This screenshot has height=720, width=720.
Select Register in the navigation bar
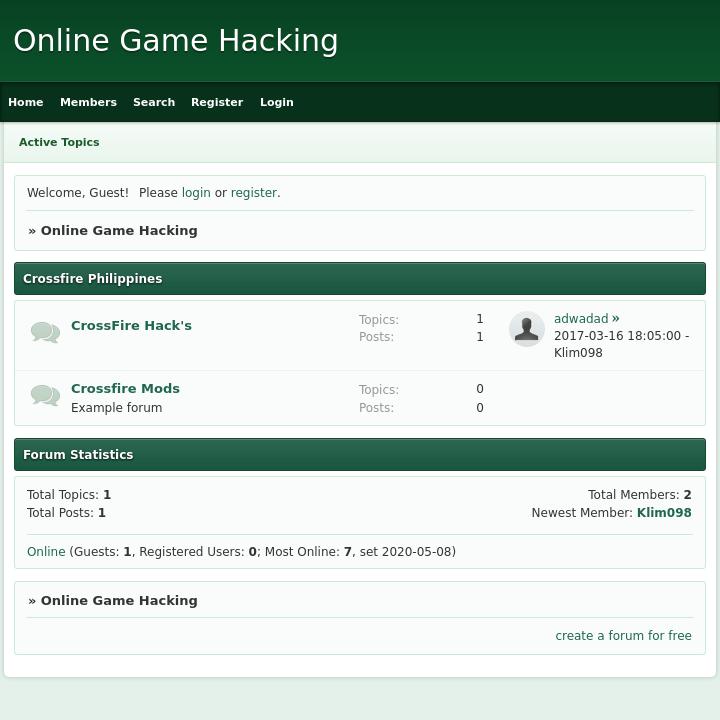(217, 102)
